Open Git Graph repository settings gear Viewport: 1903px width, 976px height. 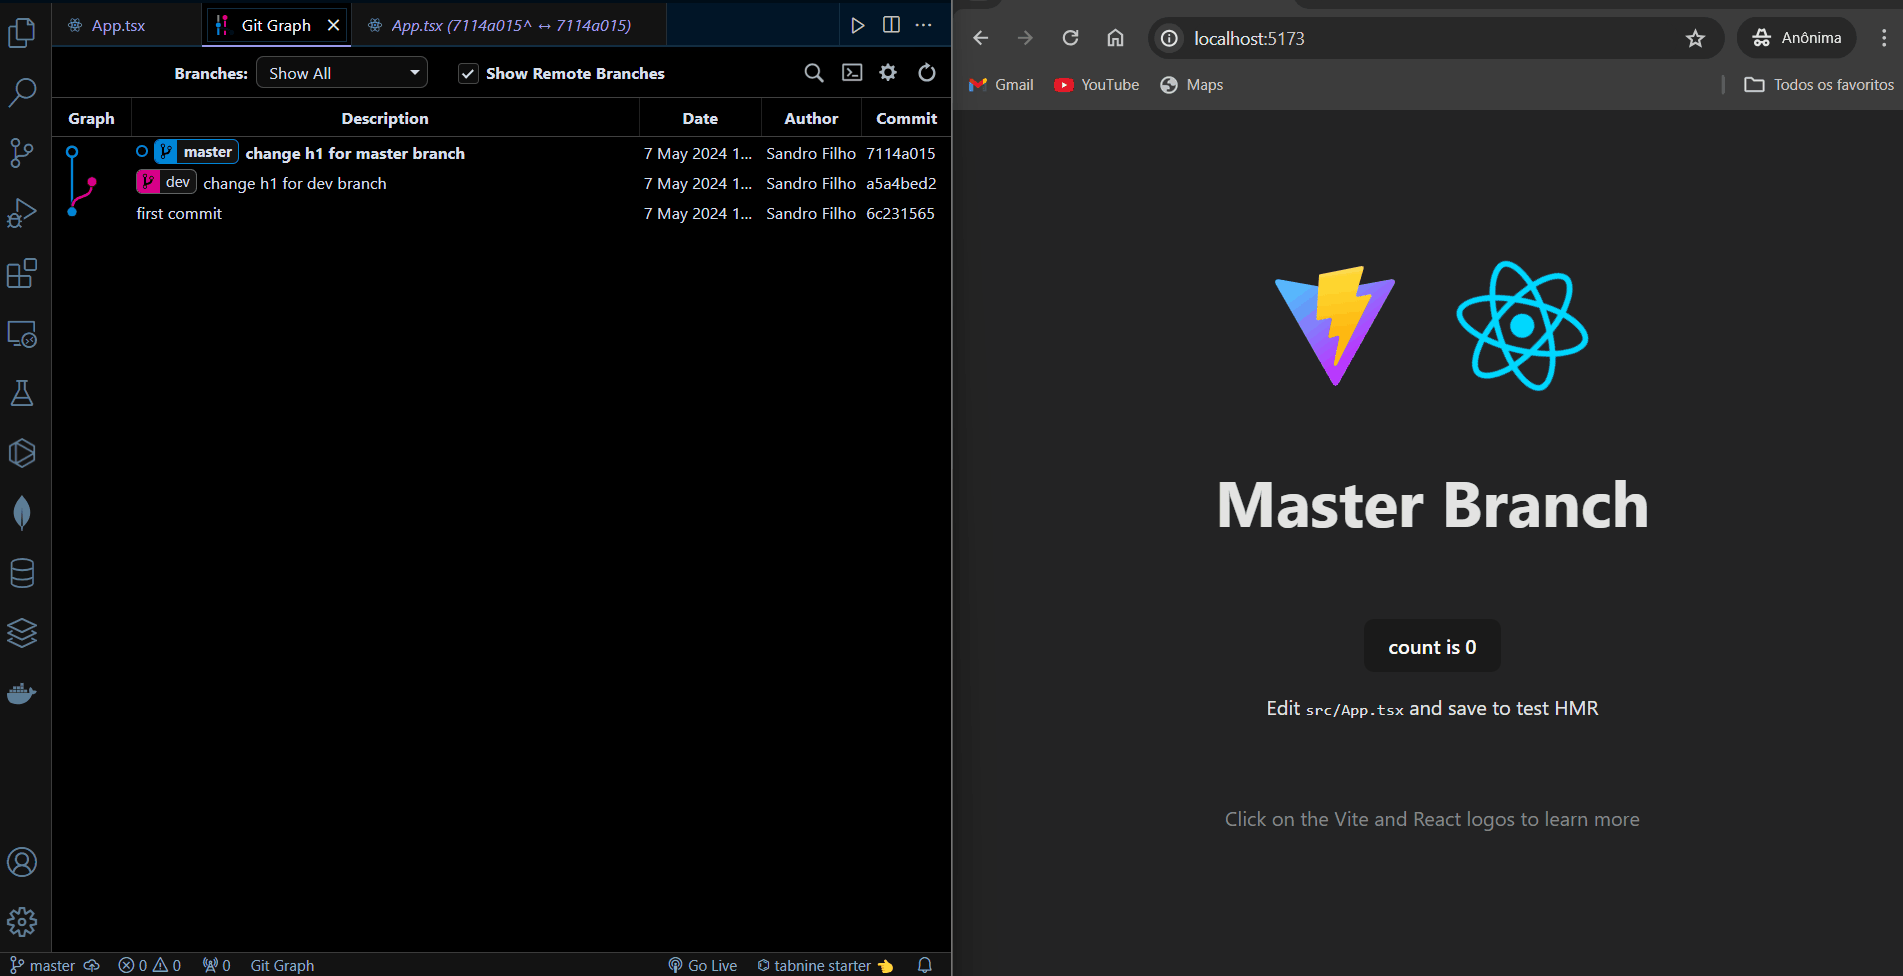coord(888,73)
